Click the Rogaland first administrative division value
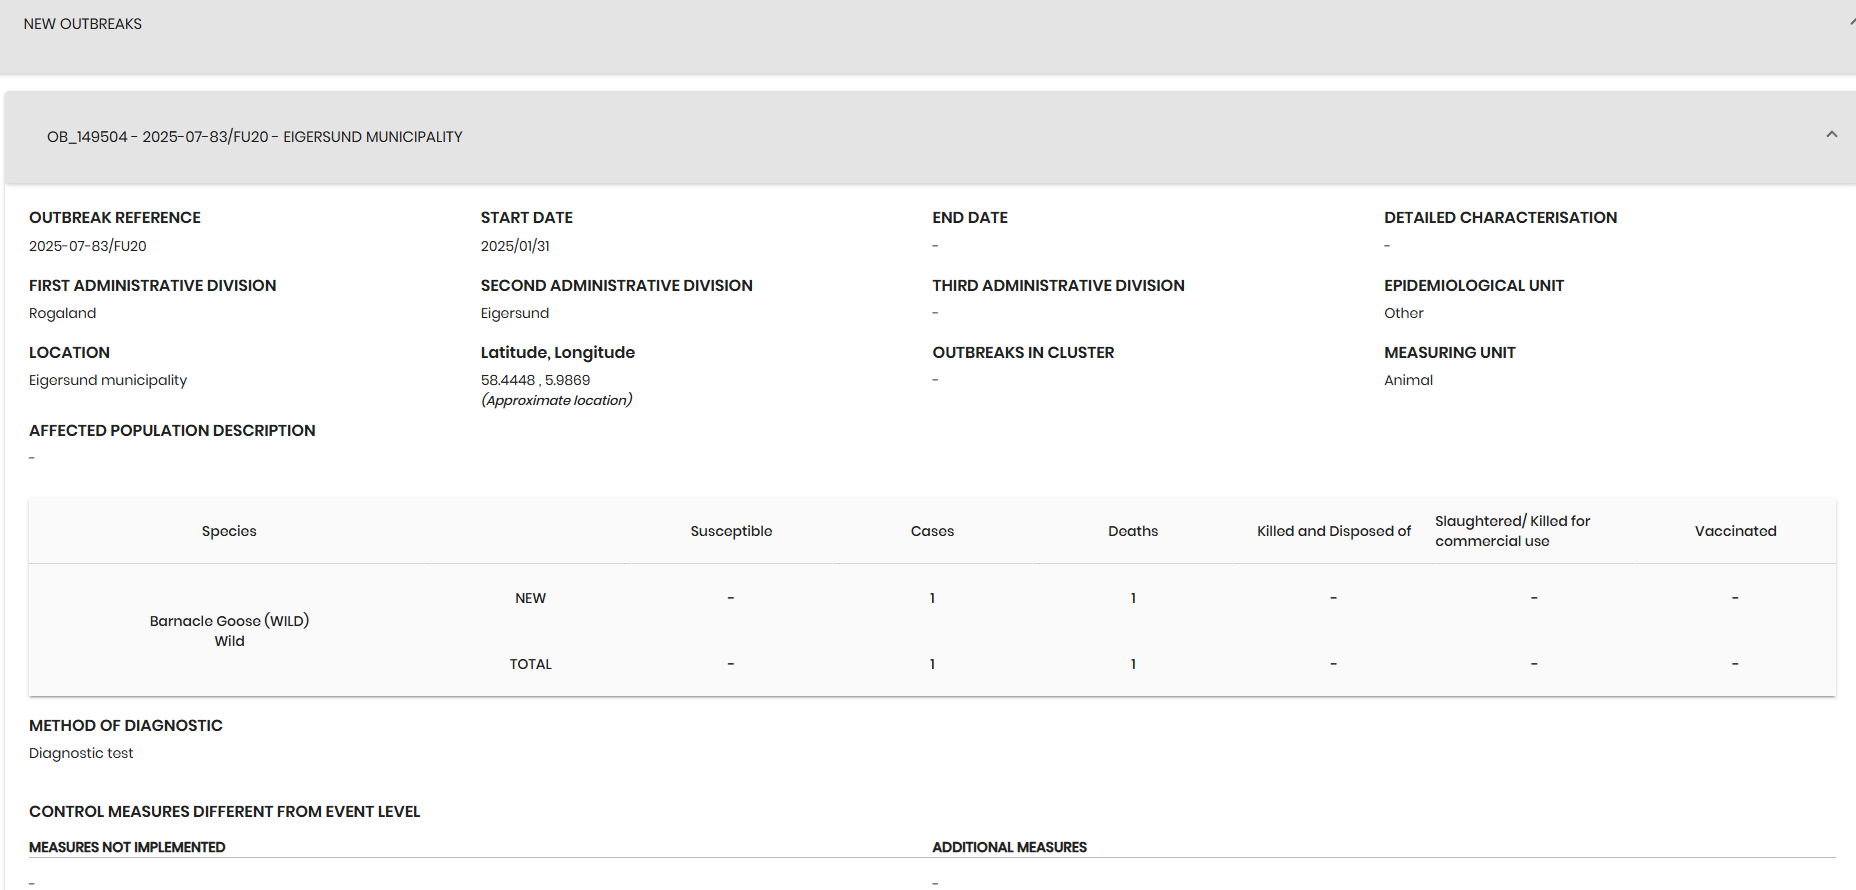Screen dimensions: 1856x890 (62, 314)
